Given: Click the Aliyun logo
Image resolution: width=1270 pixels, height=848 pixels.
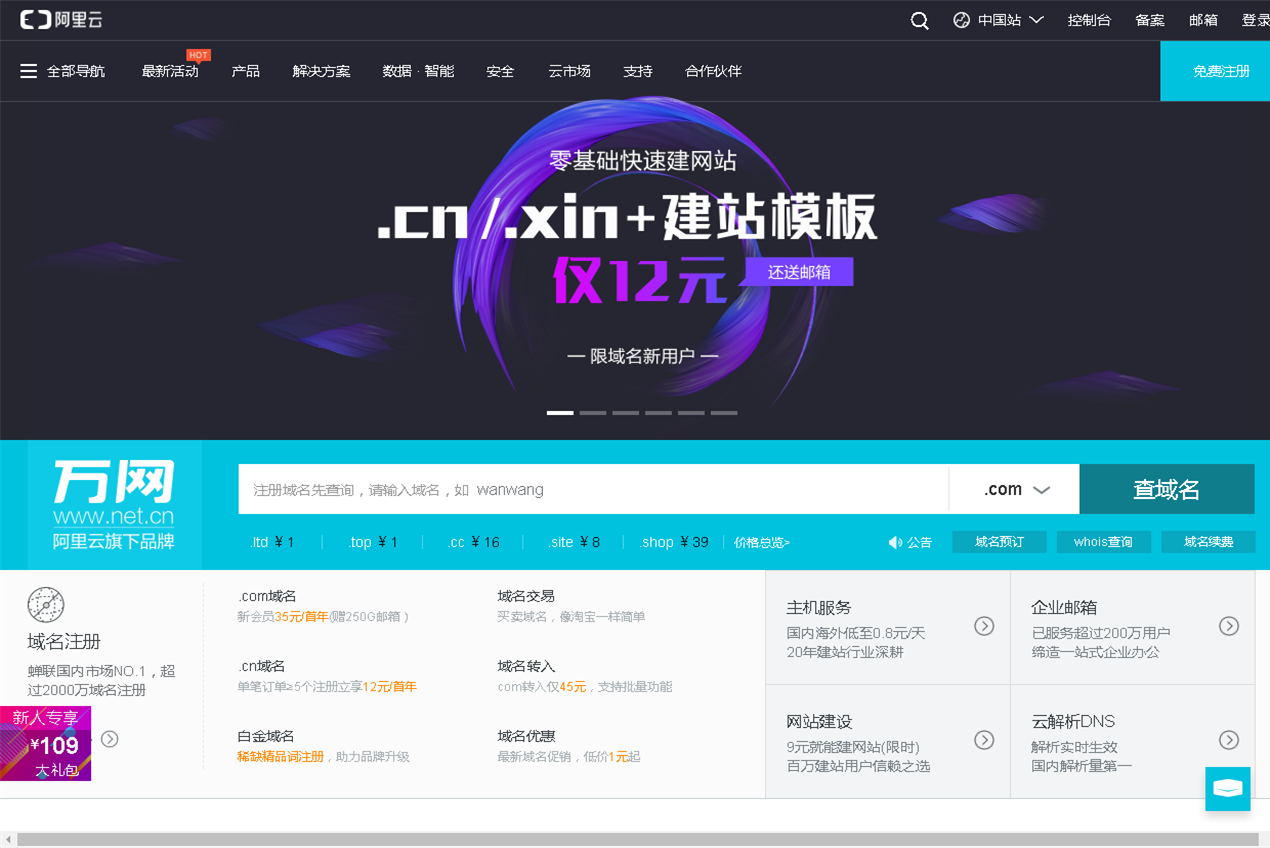Looking at the screenshot, I should [61, 19].
